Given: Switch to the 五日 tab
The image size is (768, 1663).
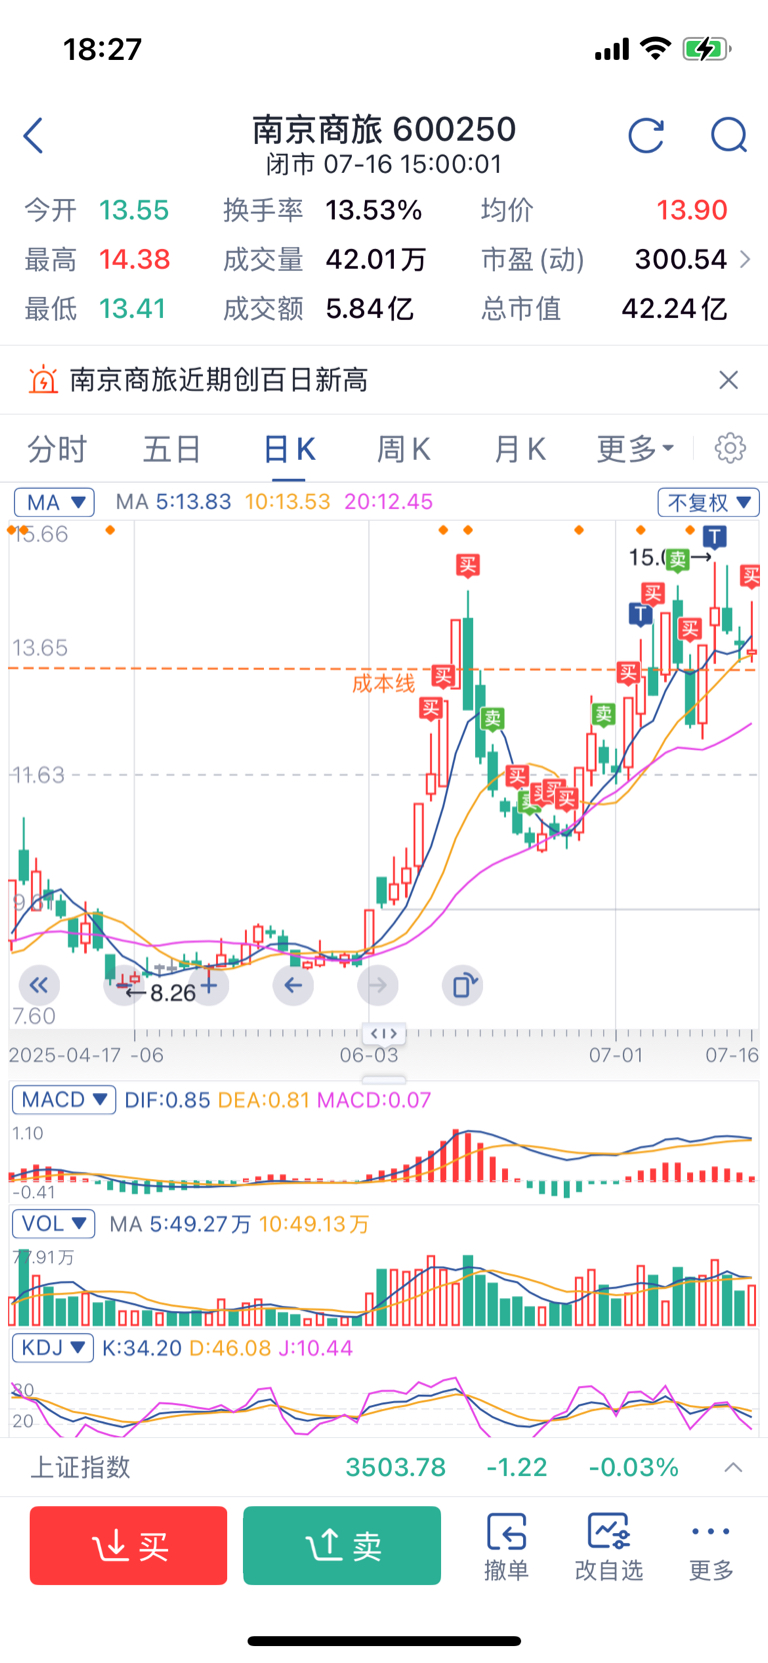Looking at the screenshot, I should click(x=172, y=449).
